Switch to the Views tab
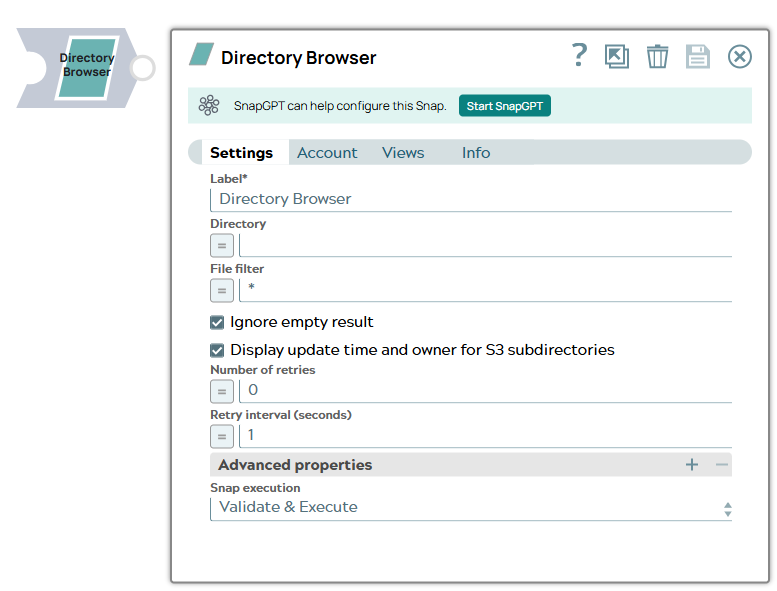Image resolution: width=777 pixels, height=591 pixels. click(403, 153)
